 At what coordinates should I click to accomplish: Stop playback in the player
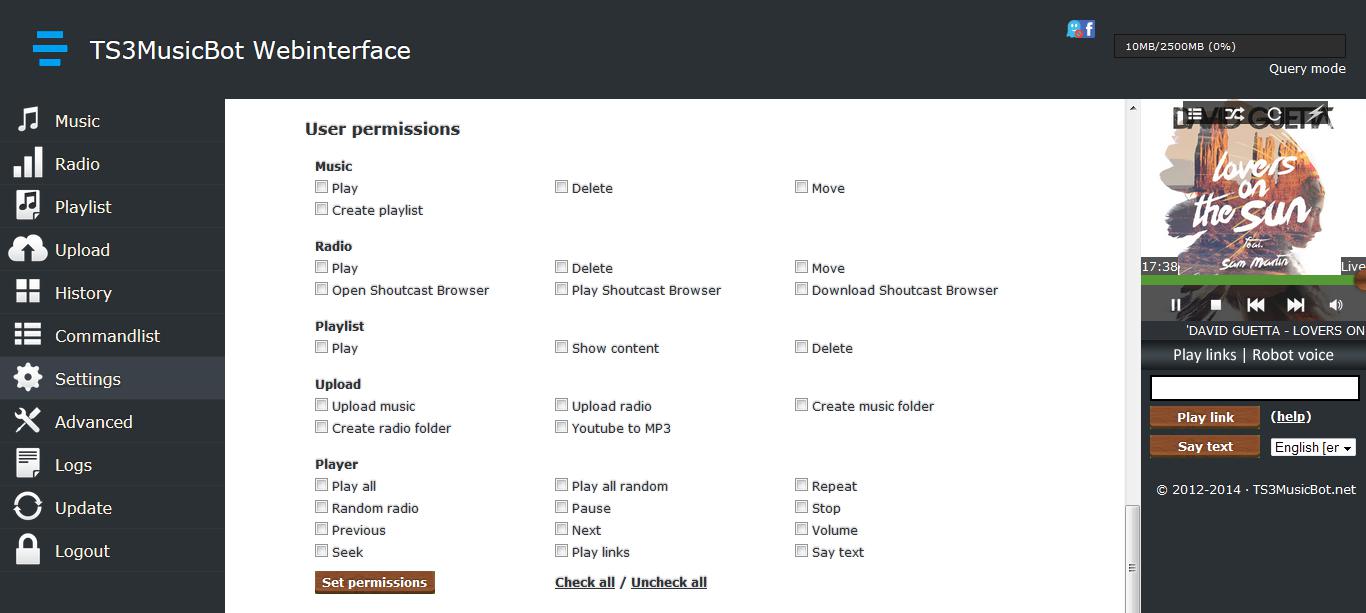click(1216, 305)
